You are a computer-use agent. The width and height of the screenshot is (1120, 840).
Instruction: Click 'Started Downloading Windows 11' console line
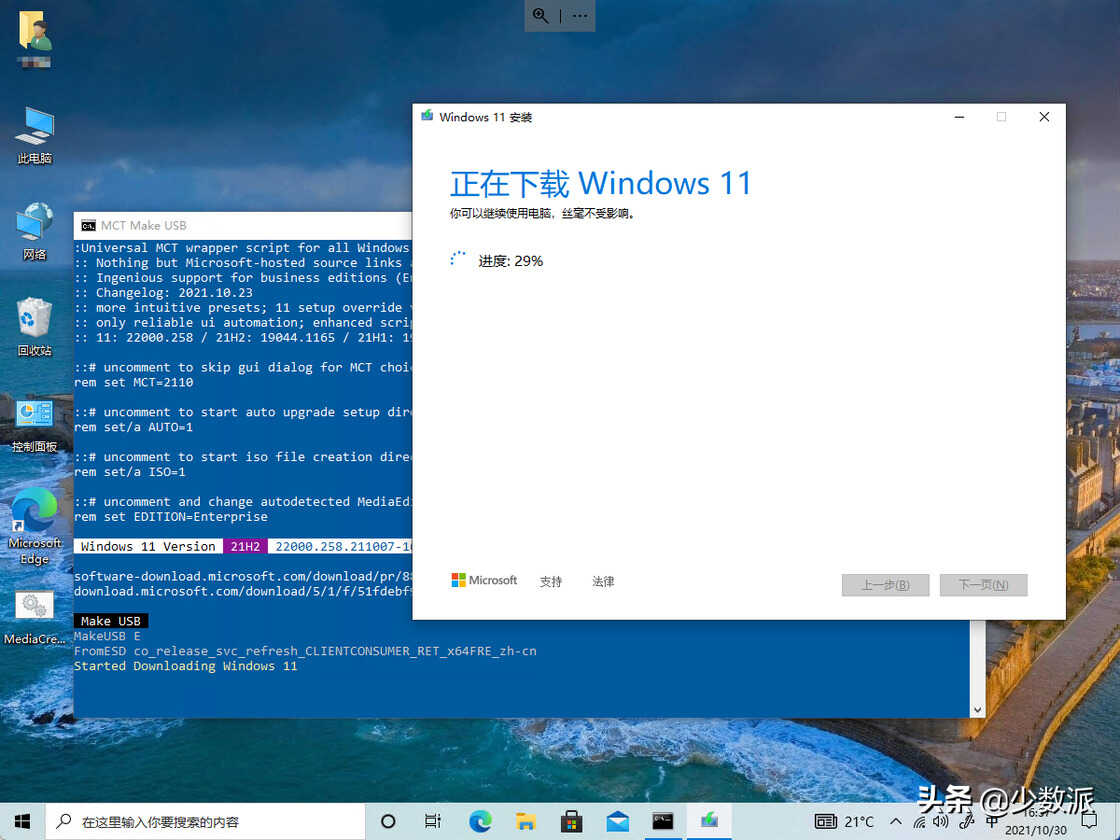coord(186,666)
